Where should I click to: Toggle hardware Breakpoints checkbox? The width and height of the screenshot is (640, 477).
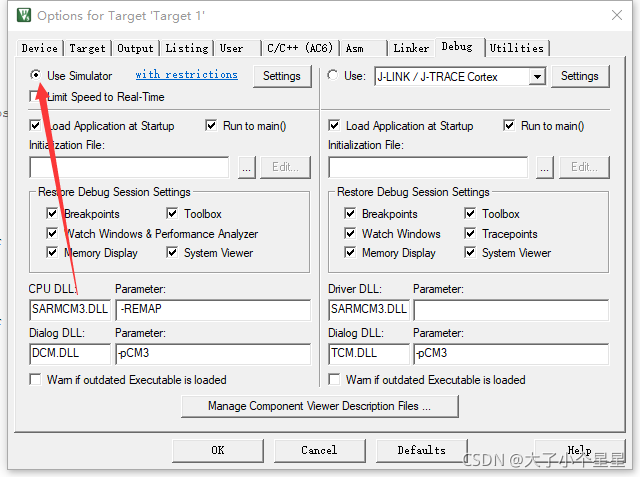(350, 213)
